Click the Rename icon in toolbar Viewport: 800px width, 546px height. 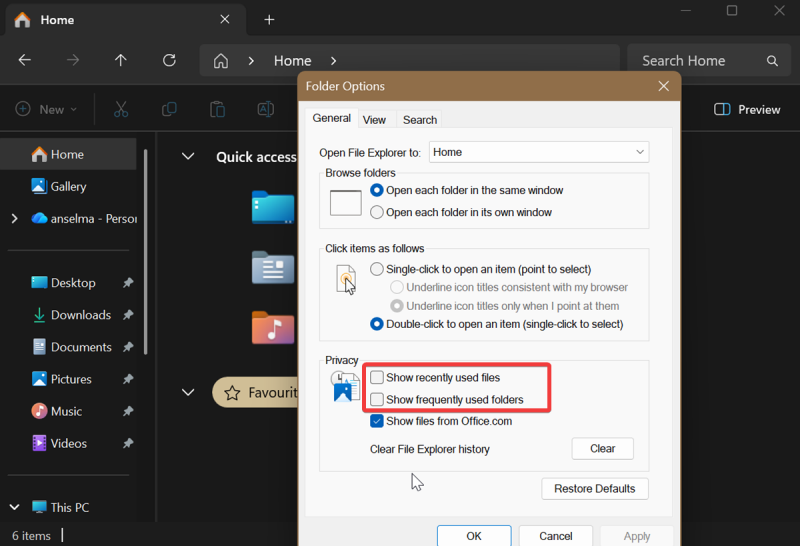coord(265,109)
